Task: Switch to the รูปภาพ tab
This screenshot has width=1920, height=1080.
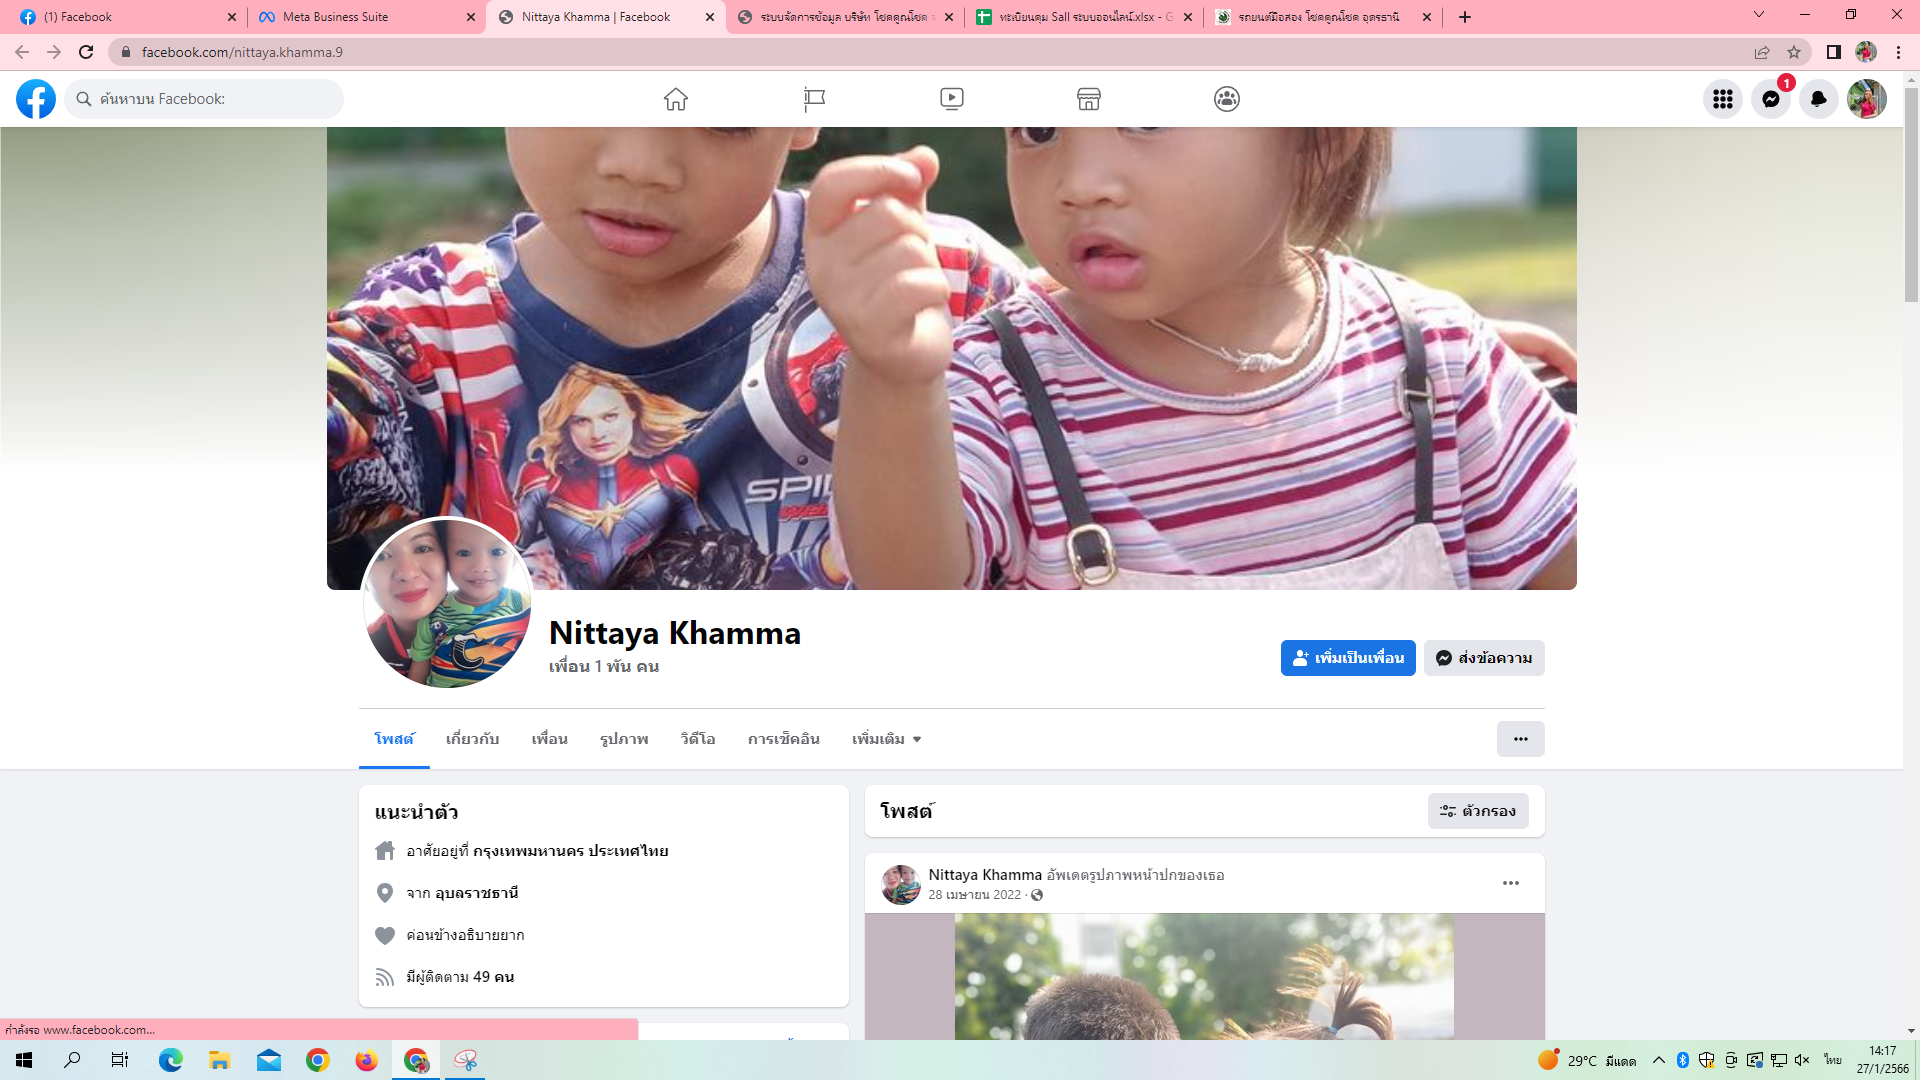Action: [x=624, y=739]
